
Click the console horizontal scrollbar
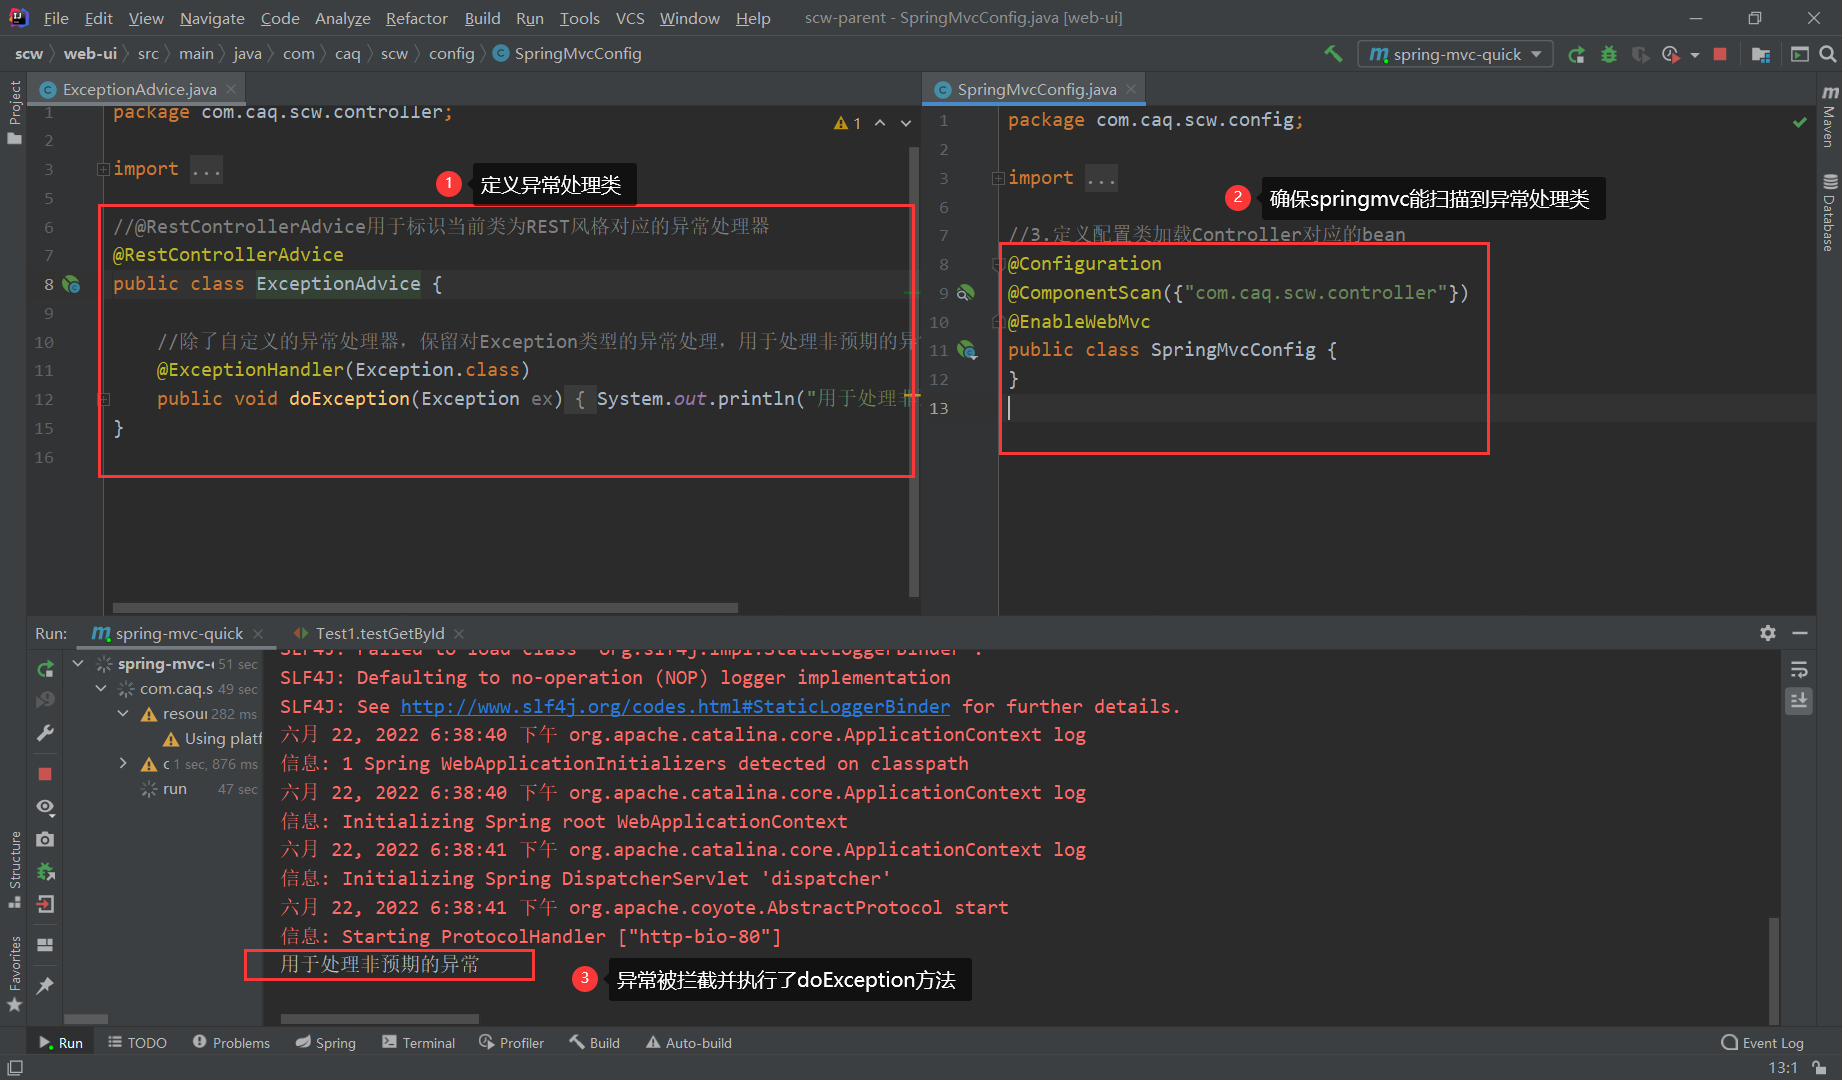pos(380,1020)
